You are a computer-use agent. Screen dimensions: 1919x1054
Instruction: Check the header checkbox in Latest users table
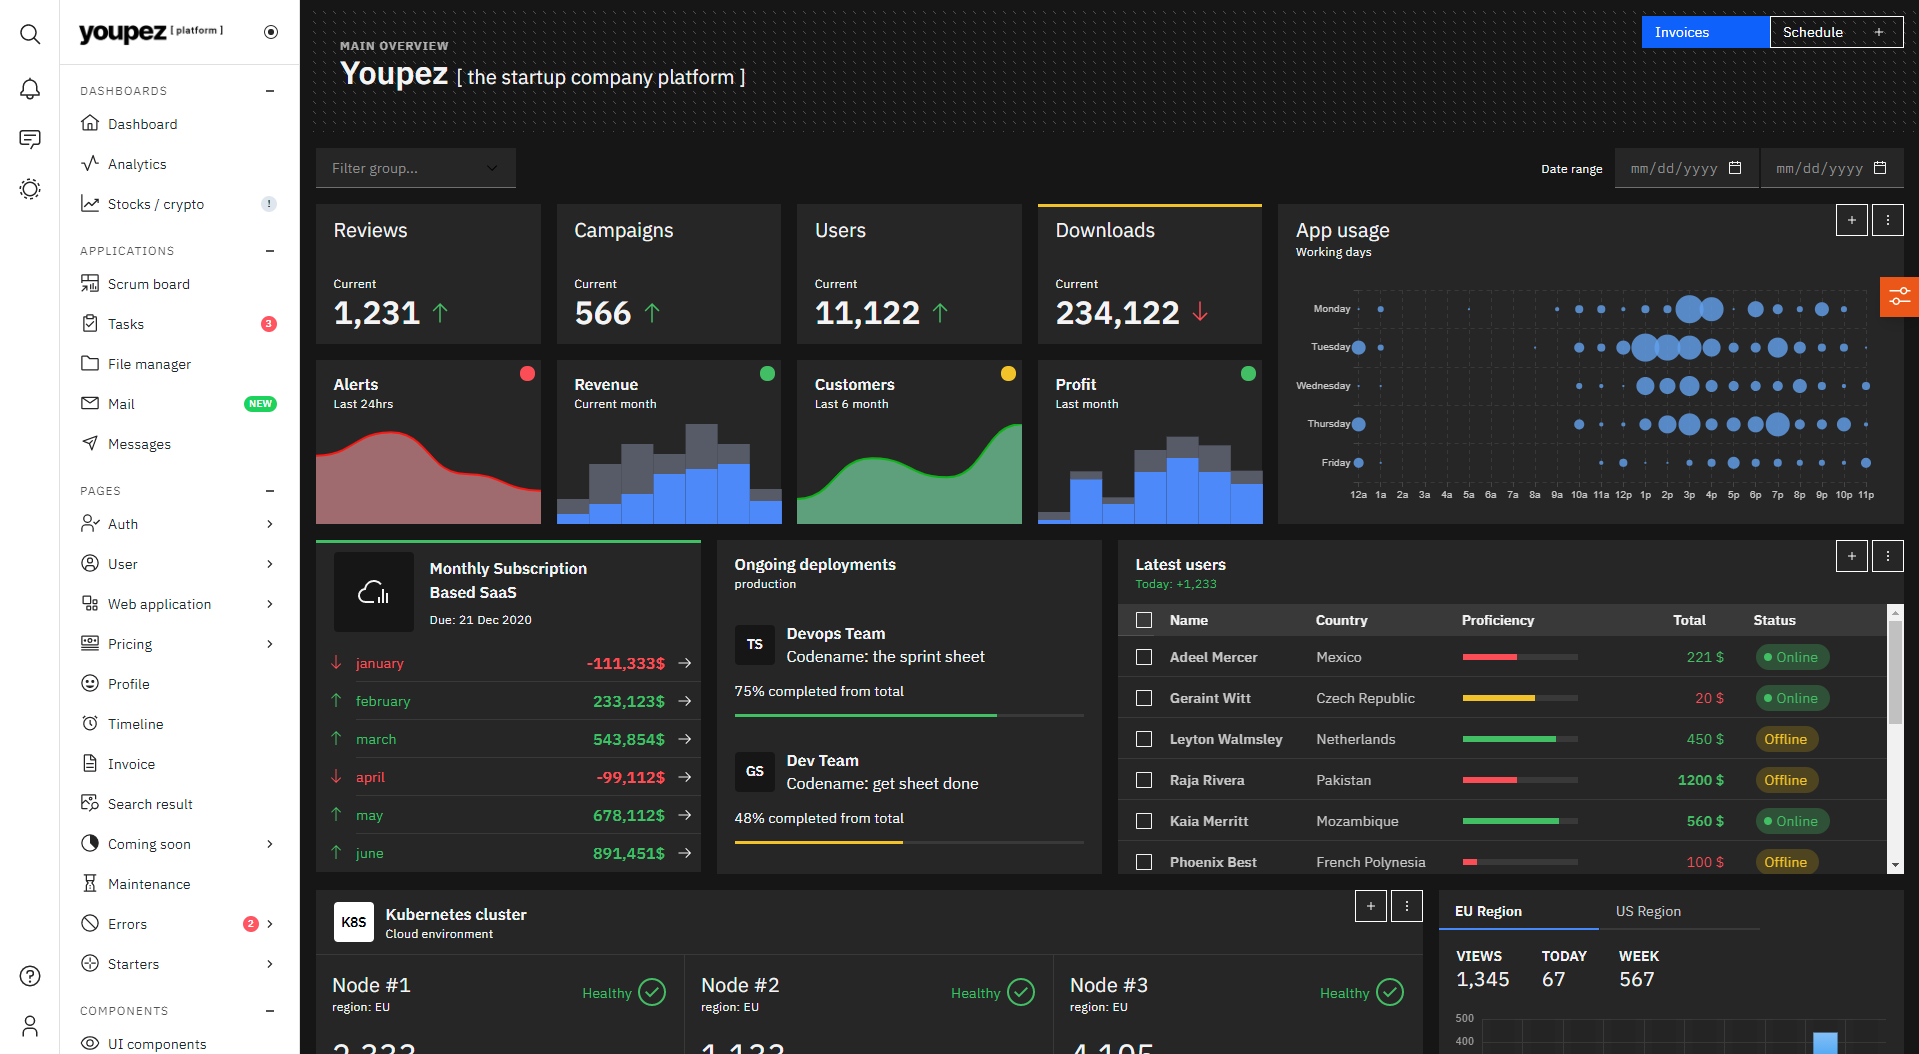coord(1141,620)
